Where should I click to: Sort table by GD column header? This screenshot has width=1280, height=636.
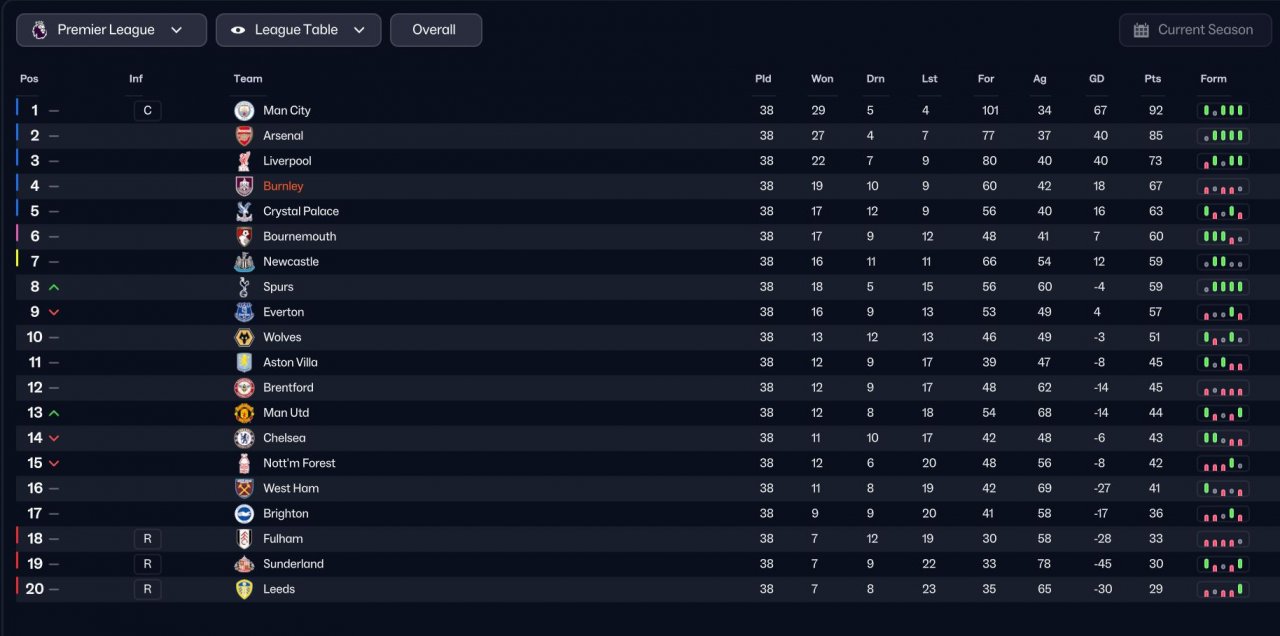[x=1097, y=79]
